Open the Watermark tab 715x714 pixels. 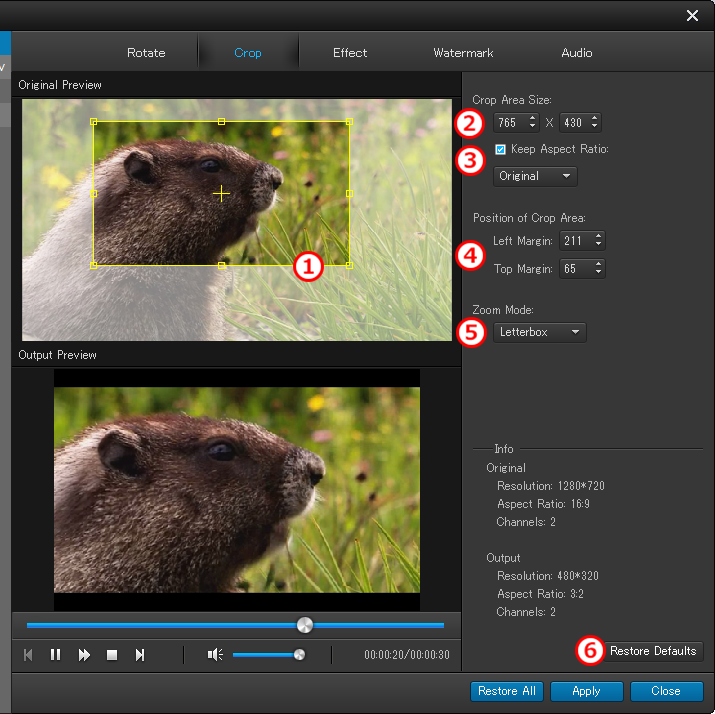(x=463, y=53)
